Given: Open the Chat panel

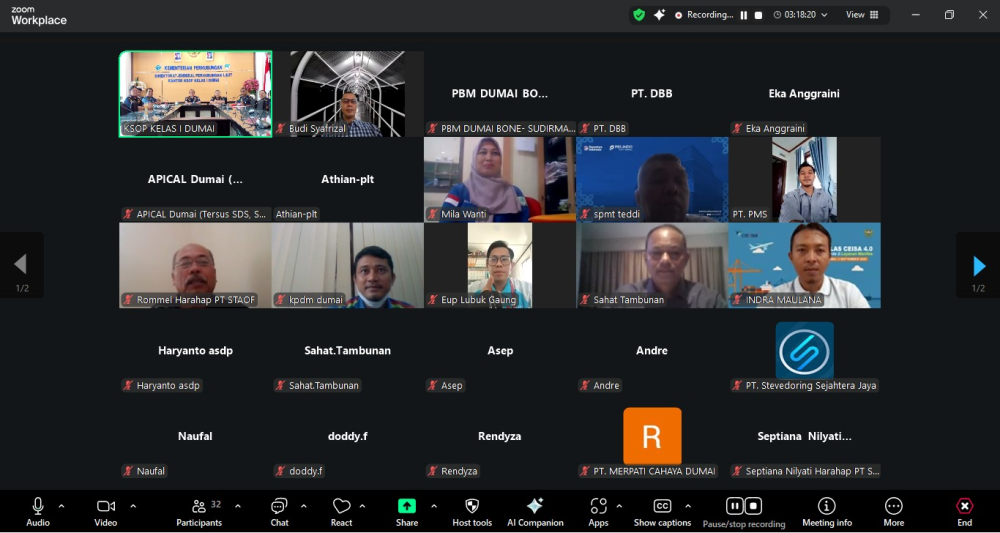Looking at the screenshot, I should click(279, 513).
